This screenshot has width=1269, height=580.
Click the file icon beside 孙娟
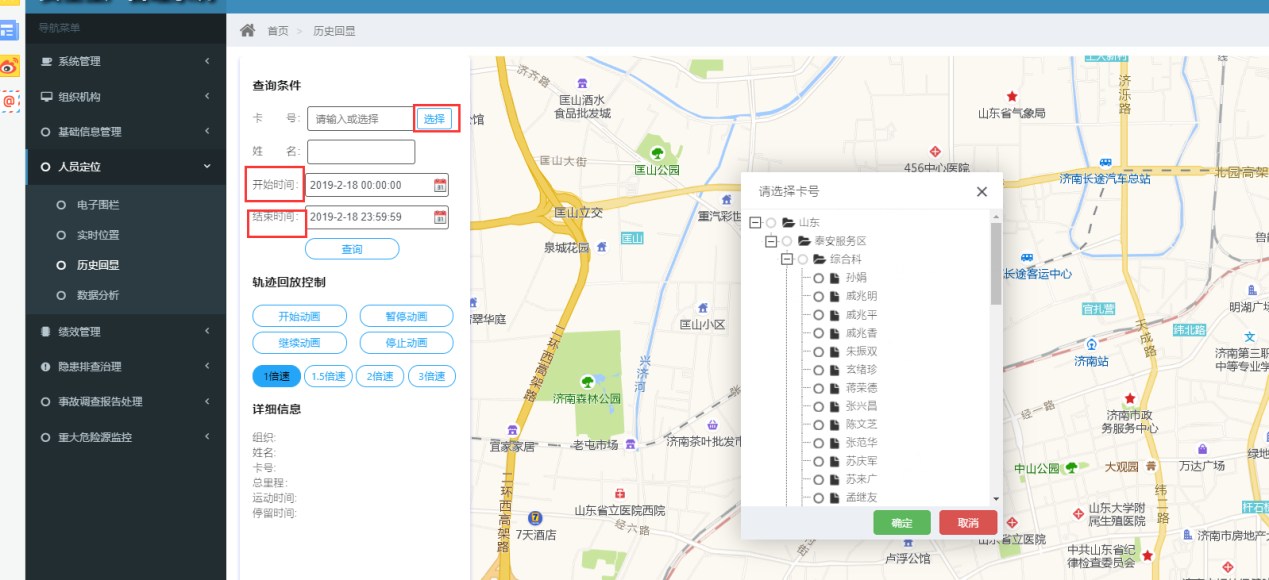pos(834,278)
